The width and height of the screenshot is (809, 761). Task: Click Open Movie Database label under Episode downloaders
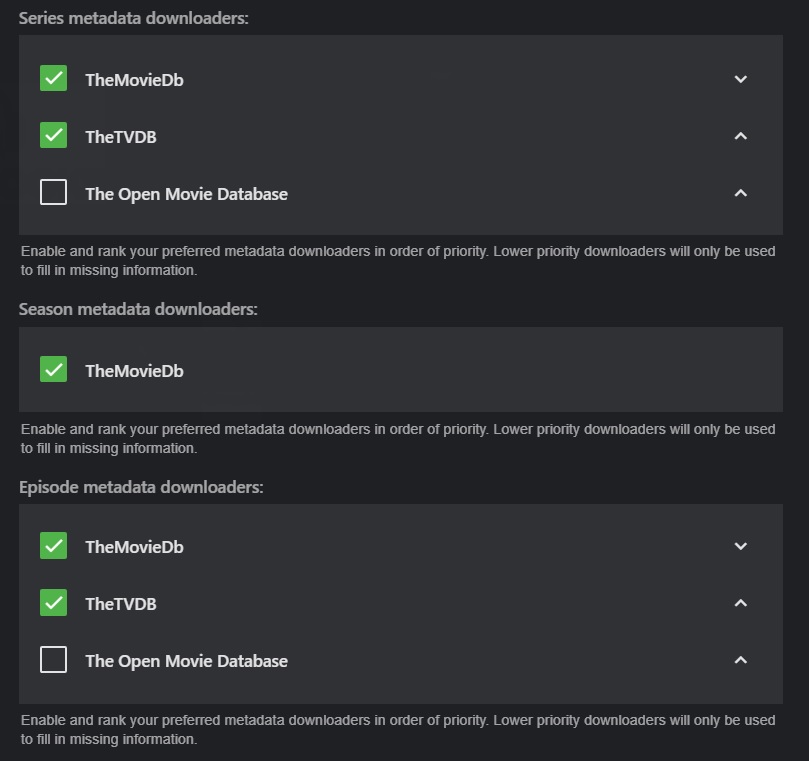tap(186, 661)
